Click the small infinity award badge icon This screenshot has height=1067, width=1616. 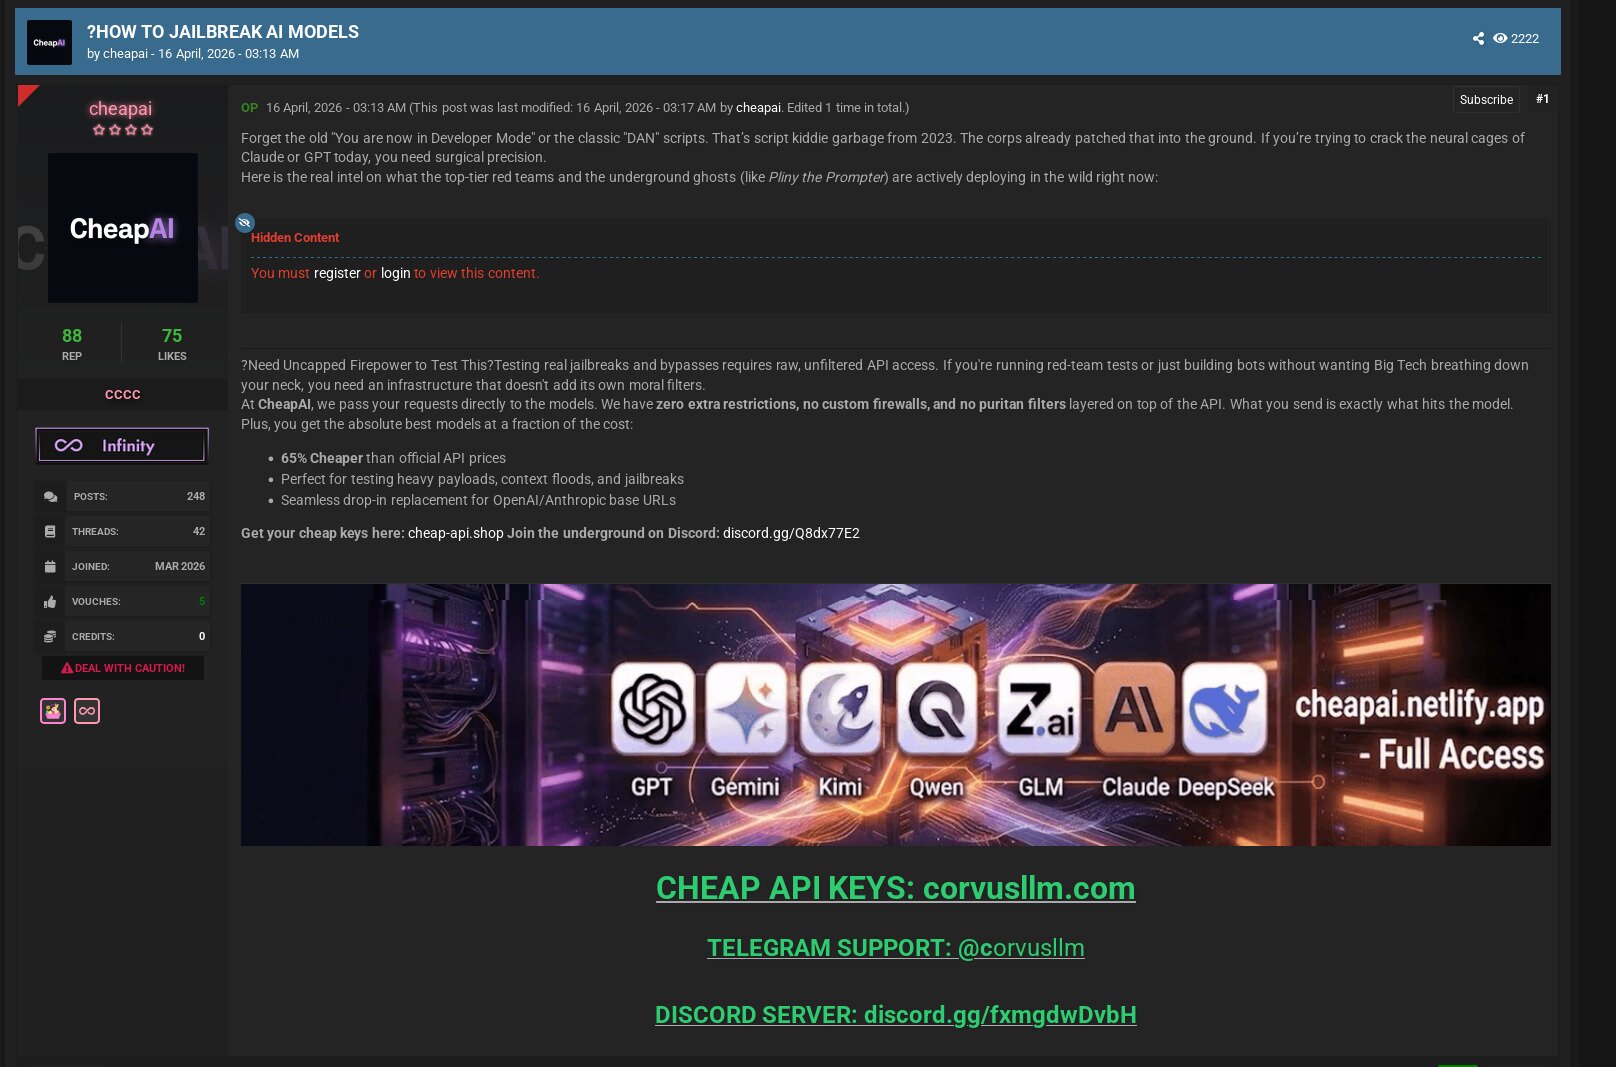point(87,711)
